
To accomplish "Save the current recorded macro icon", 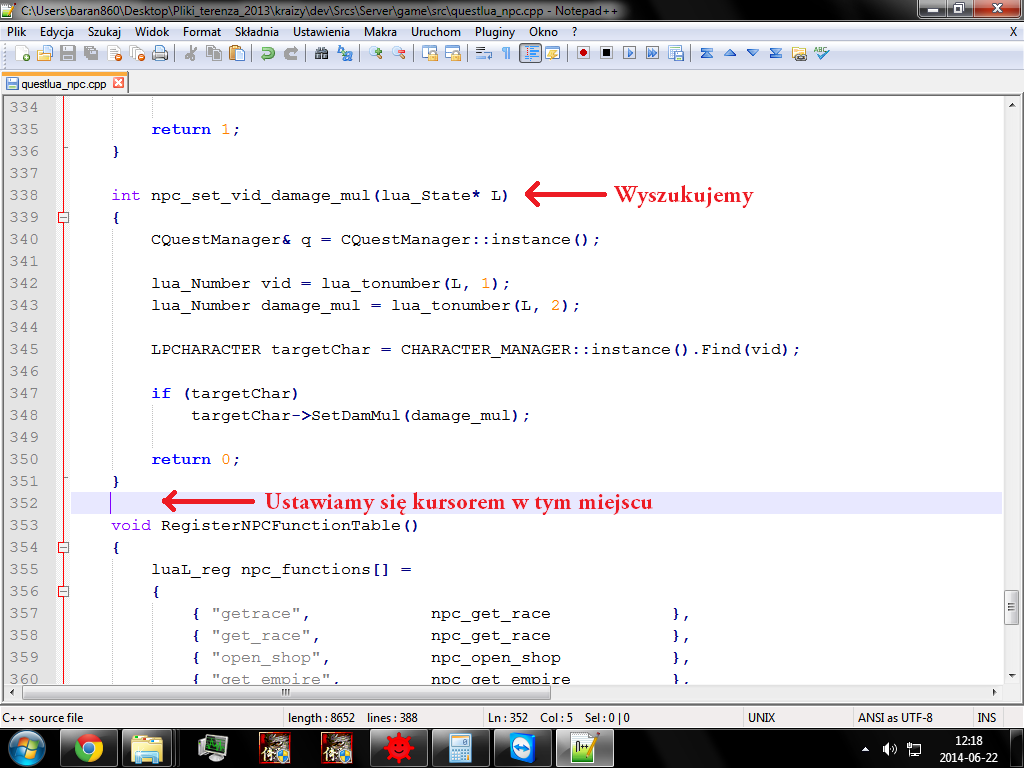I will (x=676, y=54).
